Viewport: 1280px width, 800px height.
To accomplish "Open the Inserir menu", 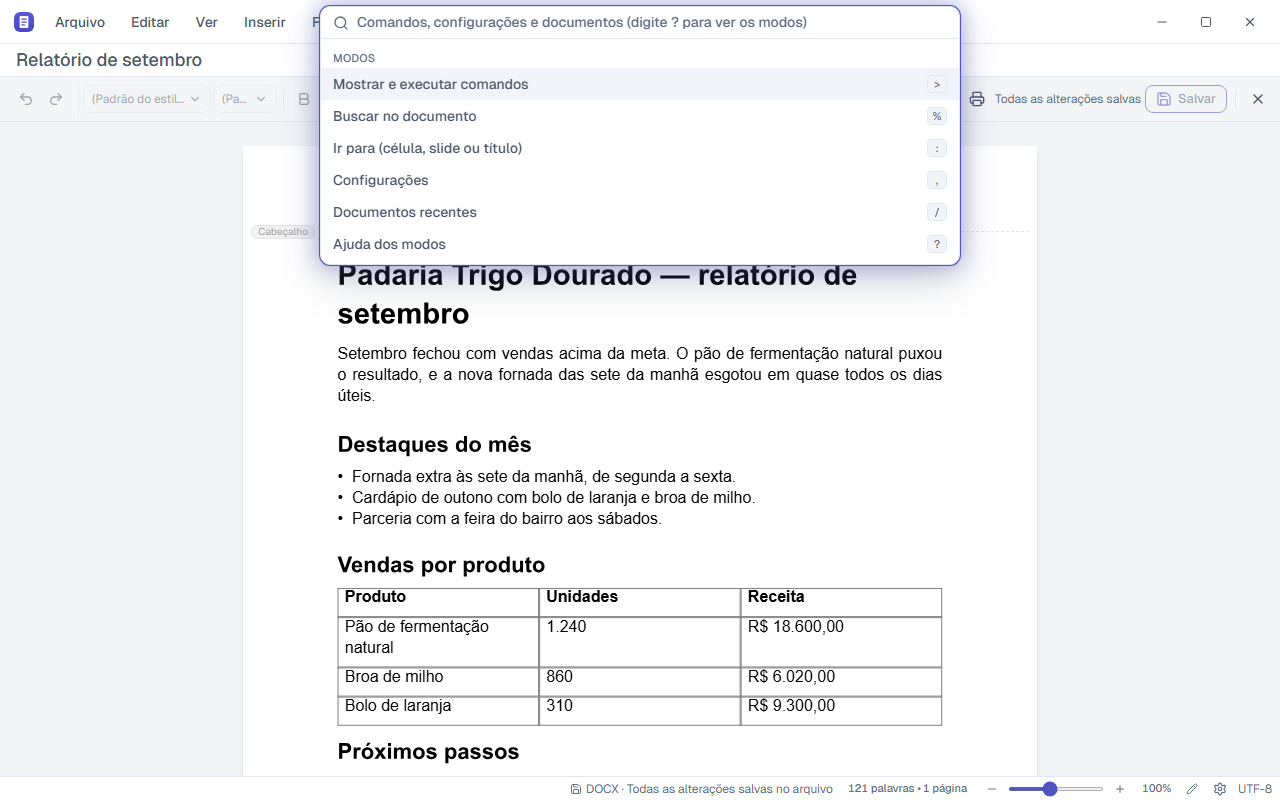I will [x=265, y=22].
